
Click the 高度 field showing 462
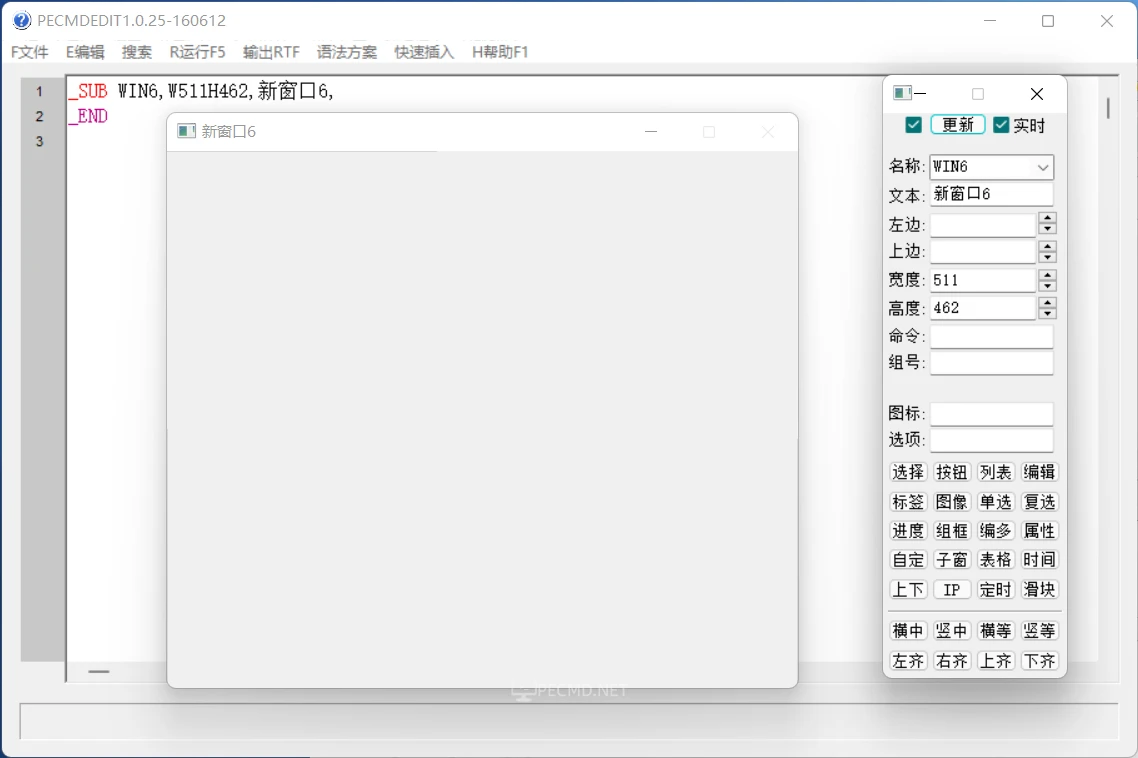coord(983,308)
